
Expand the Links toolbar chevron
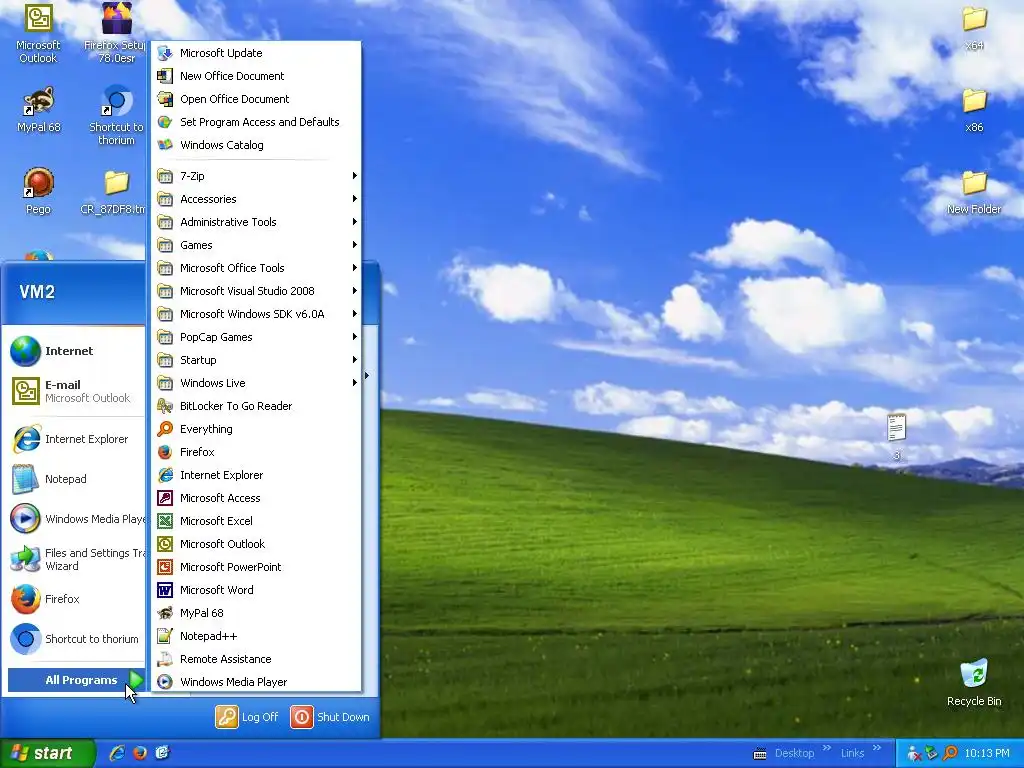pos(876,748)
